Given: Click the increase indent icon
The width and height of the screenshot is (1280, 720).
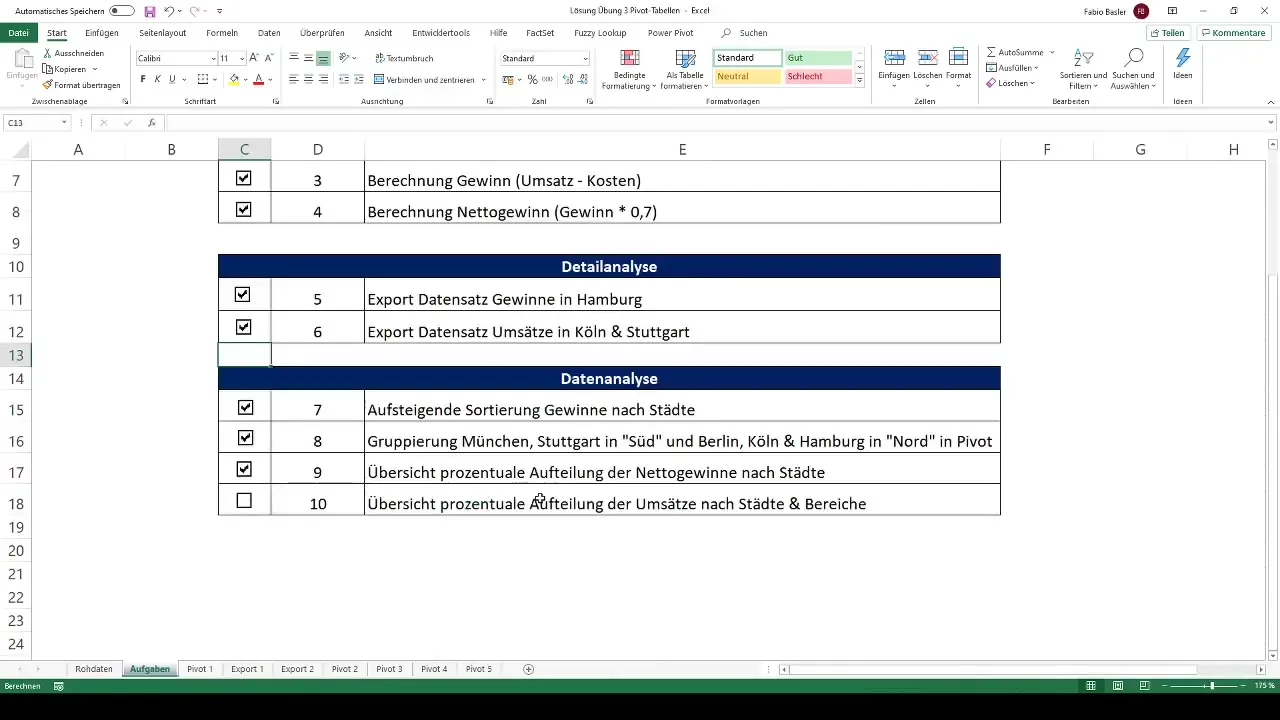Looking at the screenshot, I should coord(359,79).
